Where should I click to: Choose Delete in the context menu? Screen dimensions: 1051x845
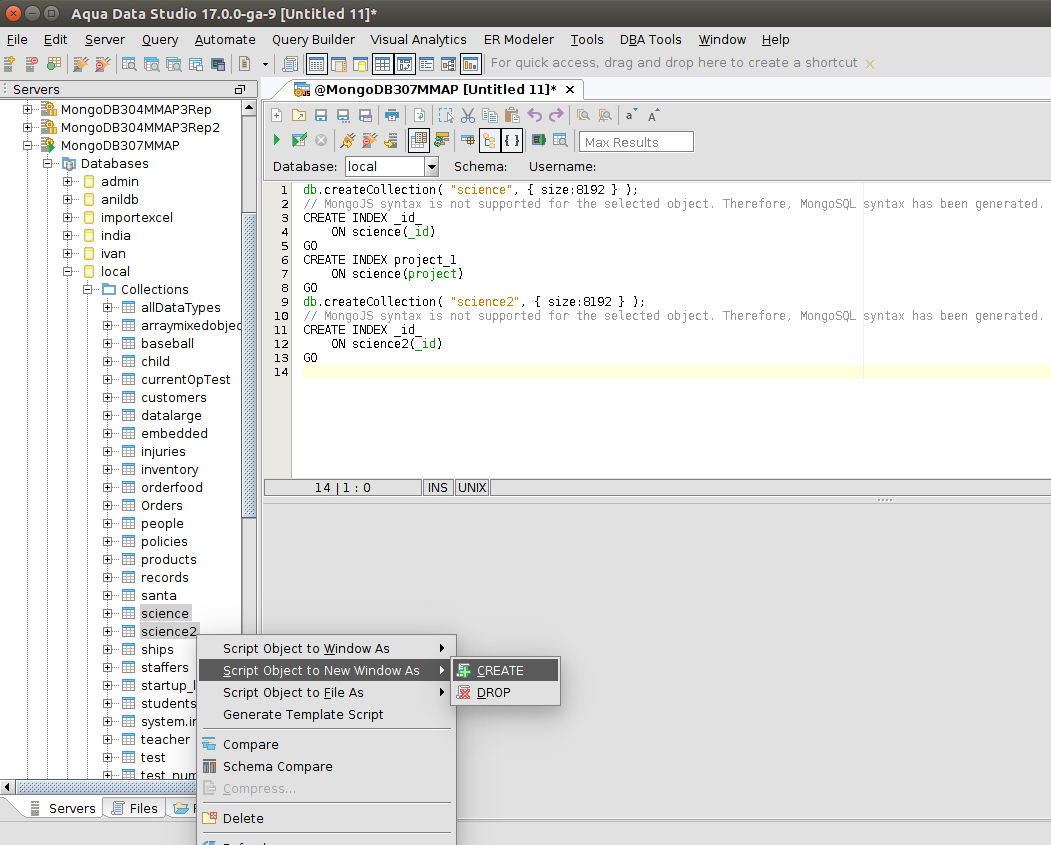[x=326, y=818]
